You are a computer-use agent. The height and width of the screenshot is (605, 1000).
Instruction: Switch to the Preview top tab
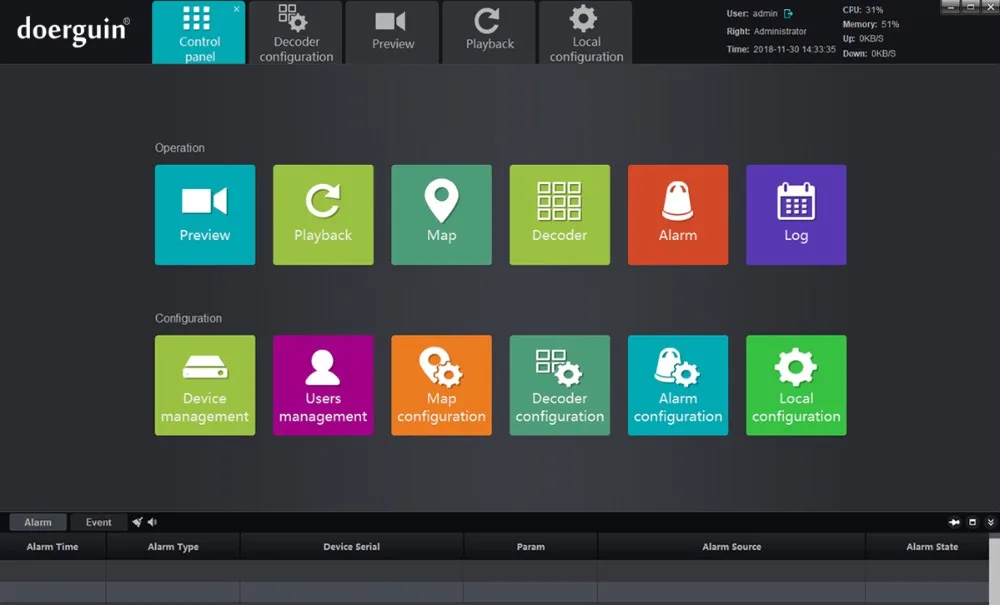click(x=393, y=33)
